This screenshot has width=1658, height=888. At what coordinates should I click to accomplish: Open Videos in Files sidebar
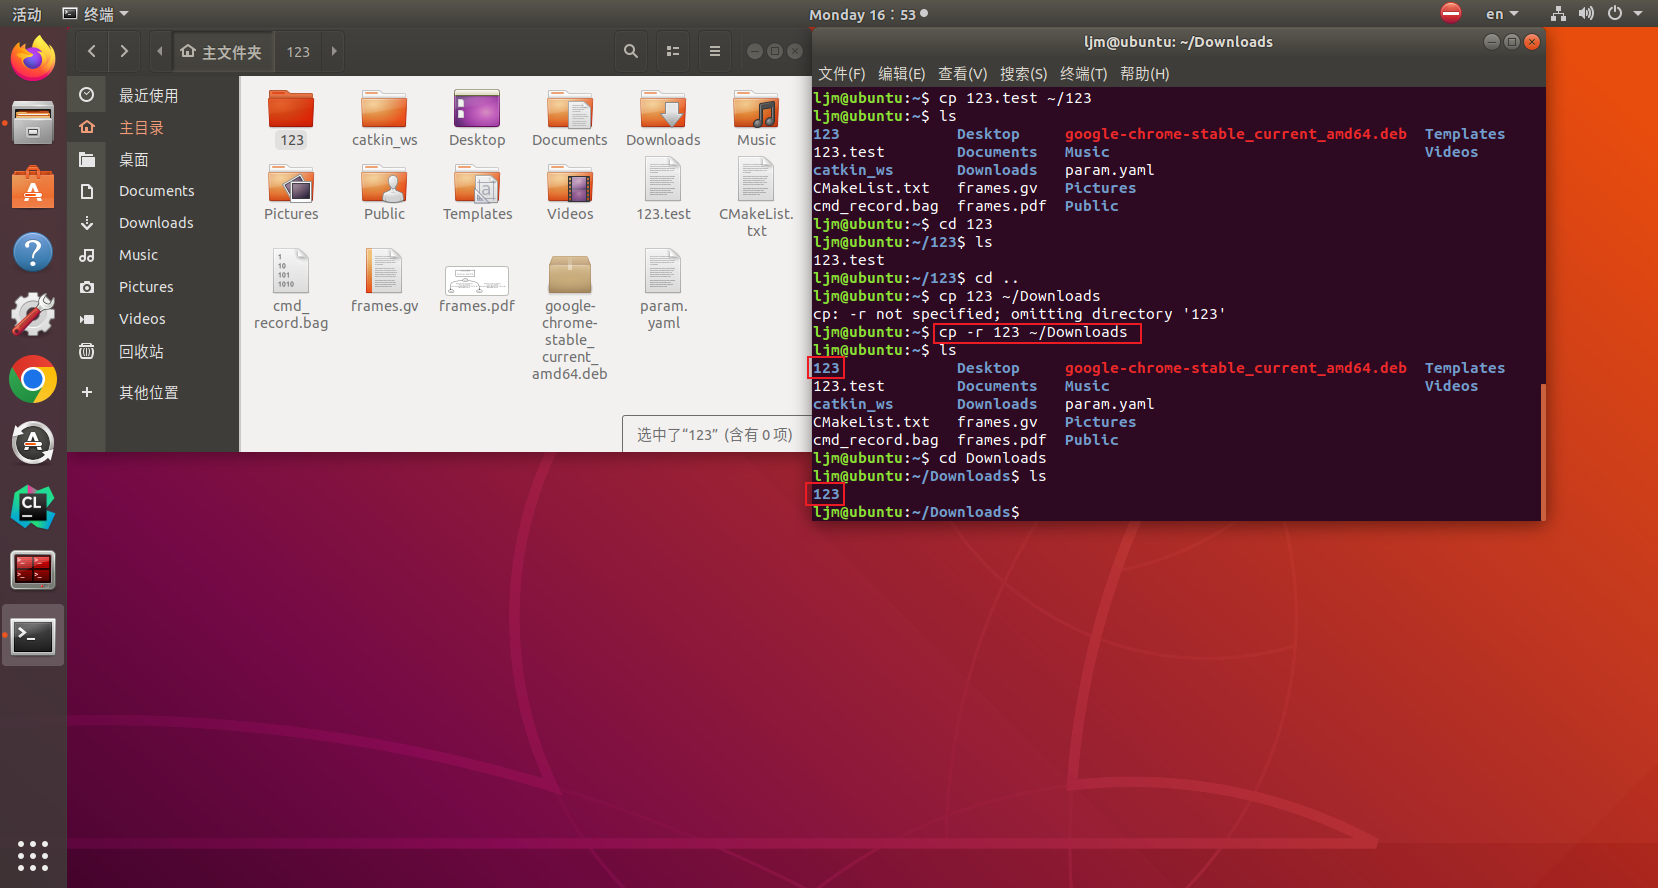tap(153, 319)
